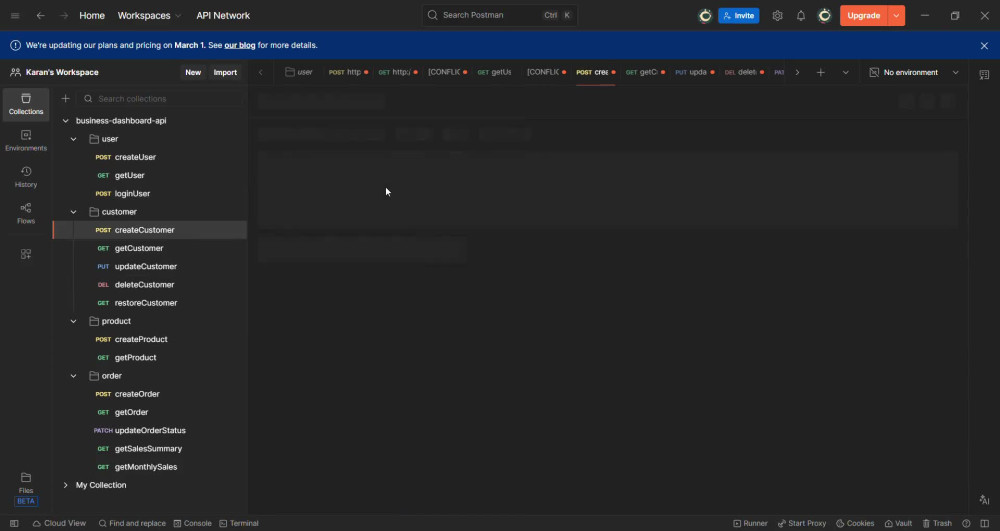This screenshot has width=1000, height=531.
Task: Open the Console
Action: coord(193,523)
